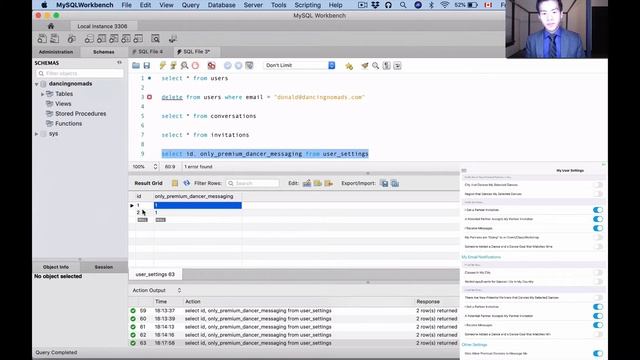This screenshot has width=640, height=360.
Task: Open macOS Spotlight search icon
Action: point(403,5)
